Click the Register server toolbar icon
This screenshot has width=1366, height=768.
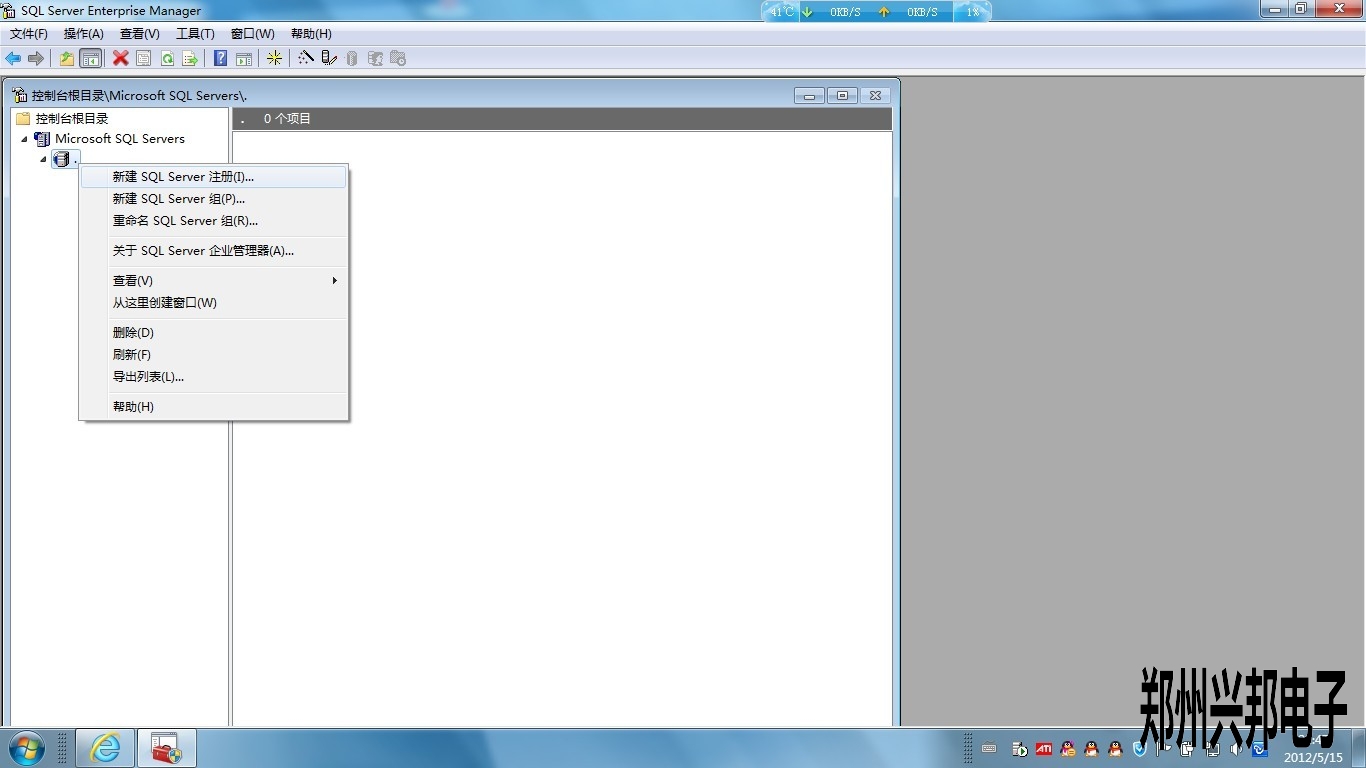[329, 59]
